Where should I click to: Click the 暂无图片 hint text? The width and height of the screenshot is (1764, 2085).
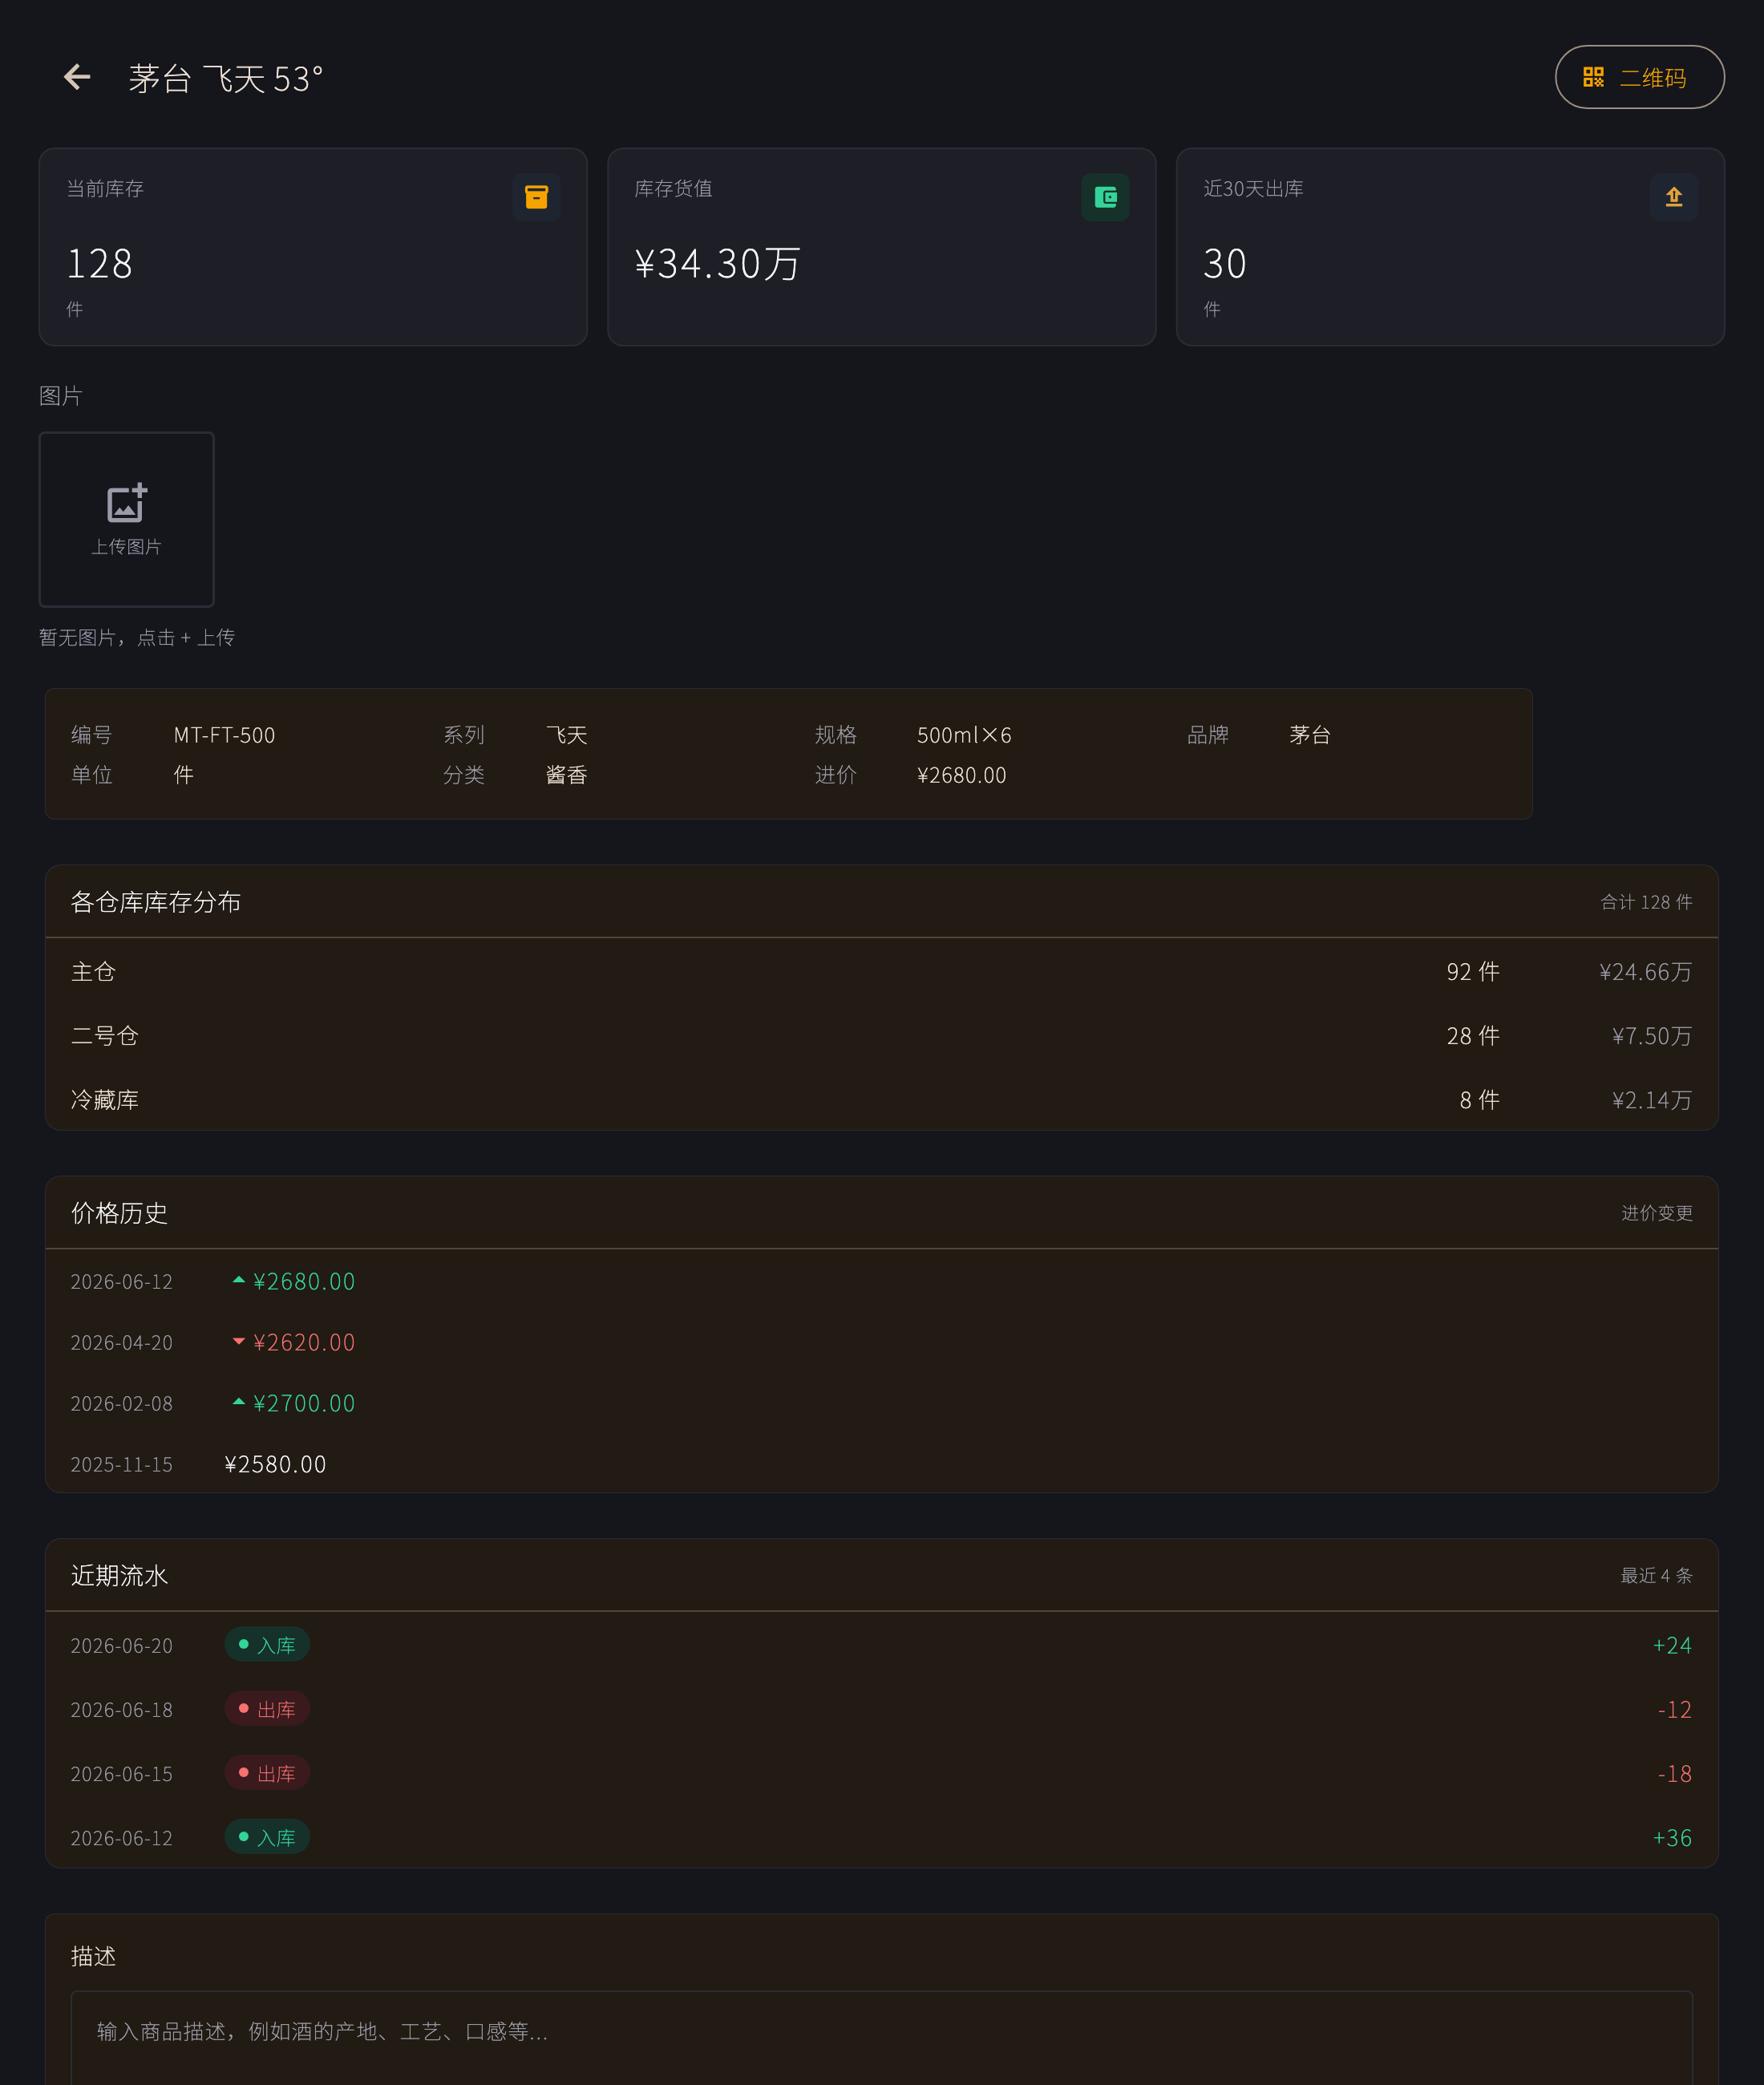pyautogui.click(x=136, y=637)
